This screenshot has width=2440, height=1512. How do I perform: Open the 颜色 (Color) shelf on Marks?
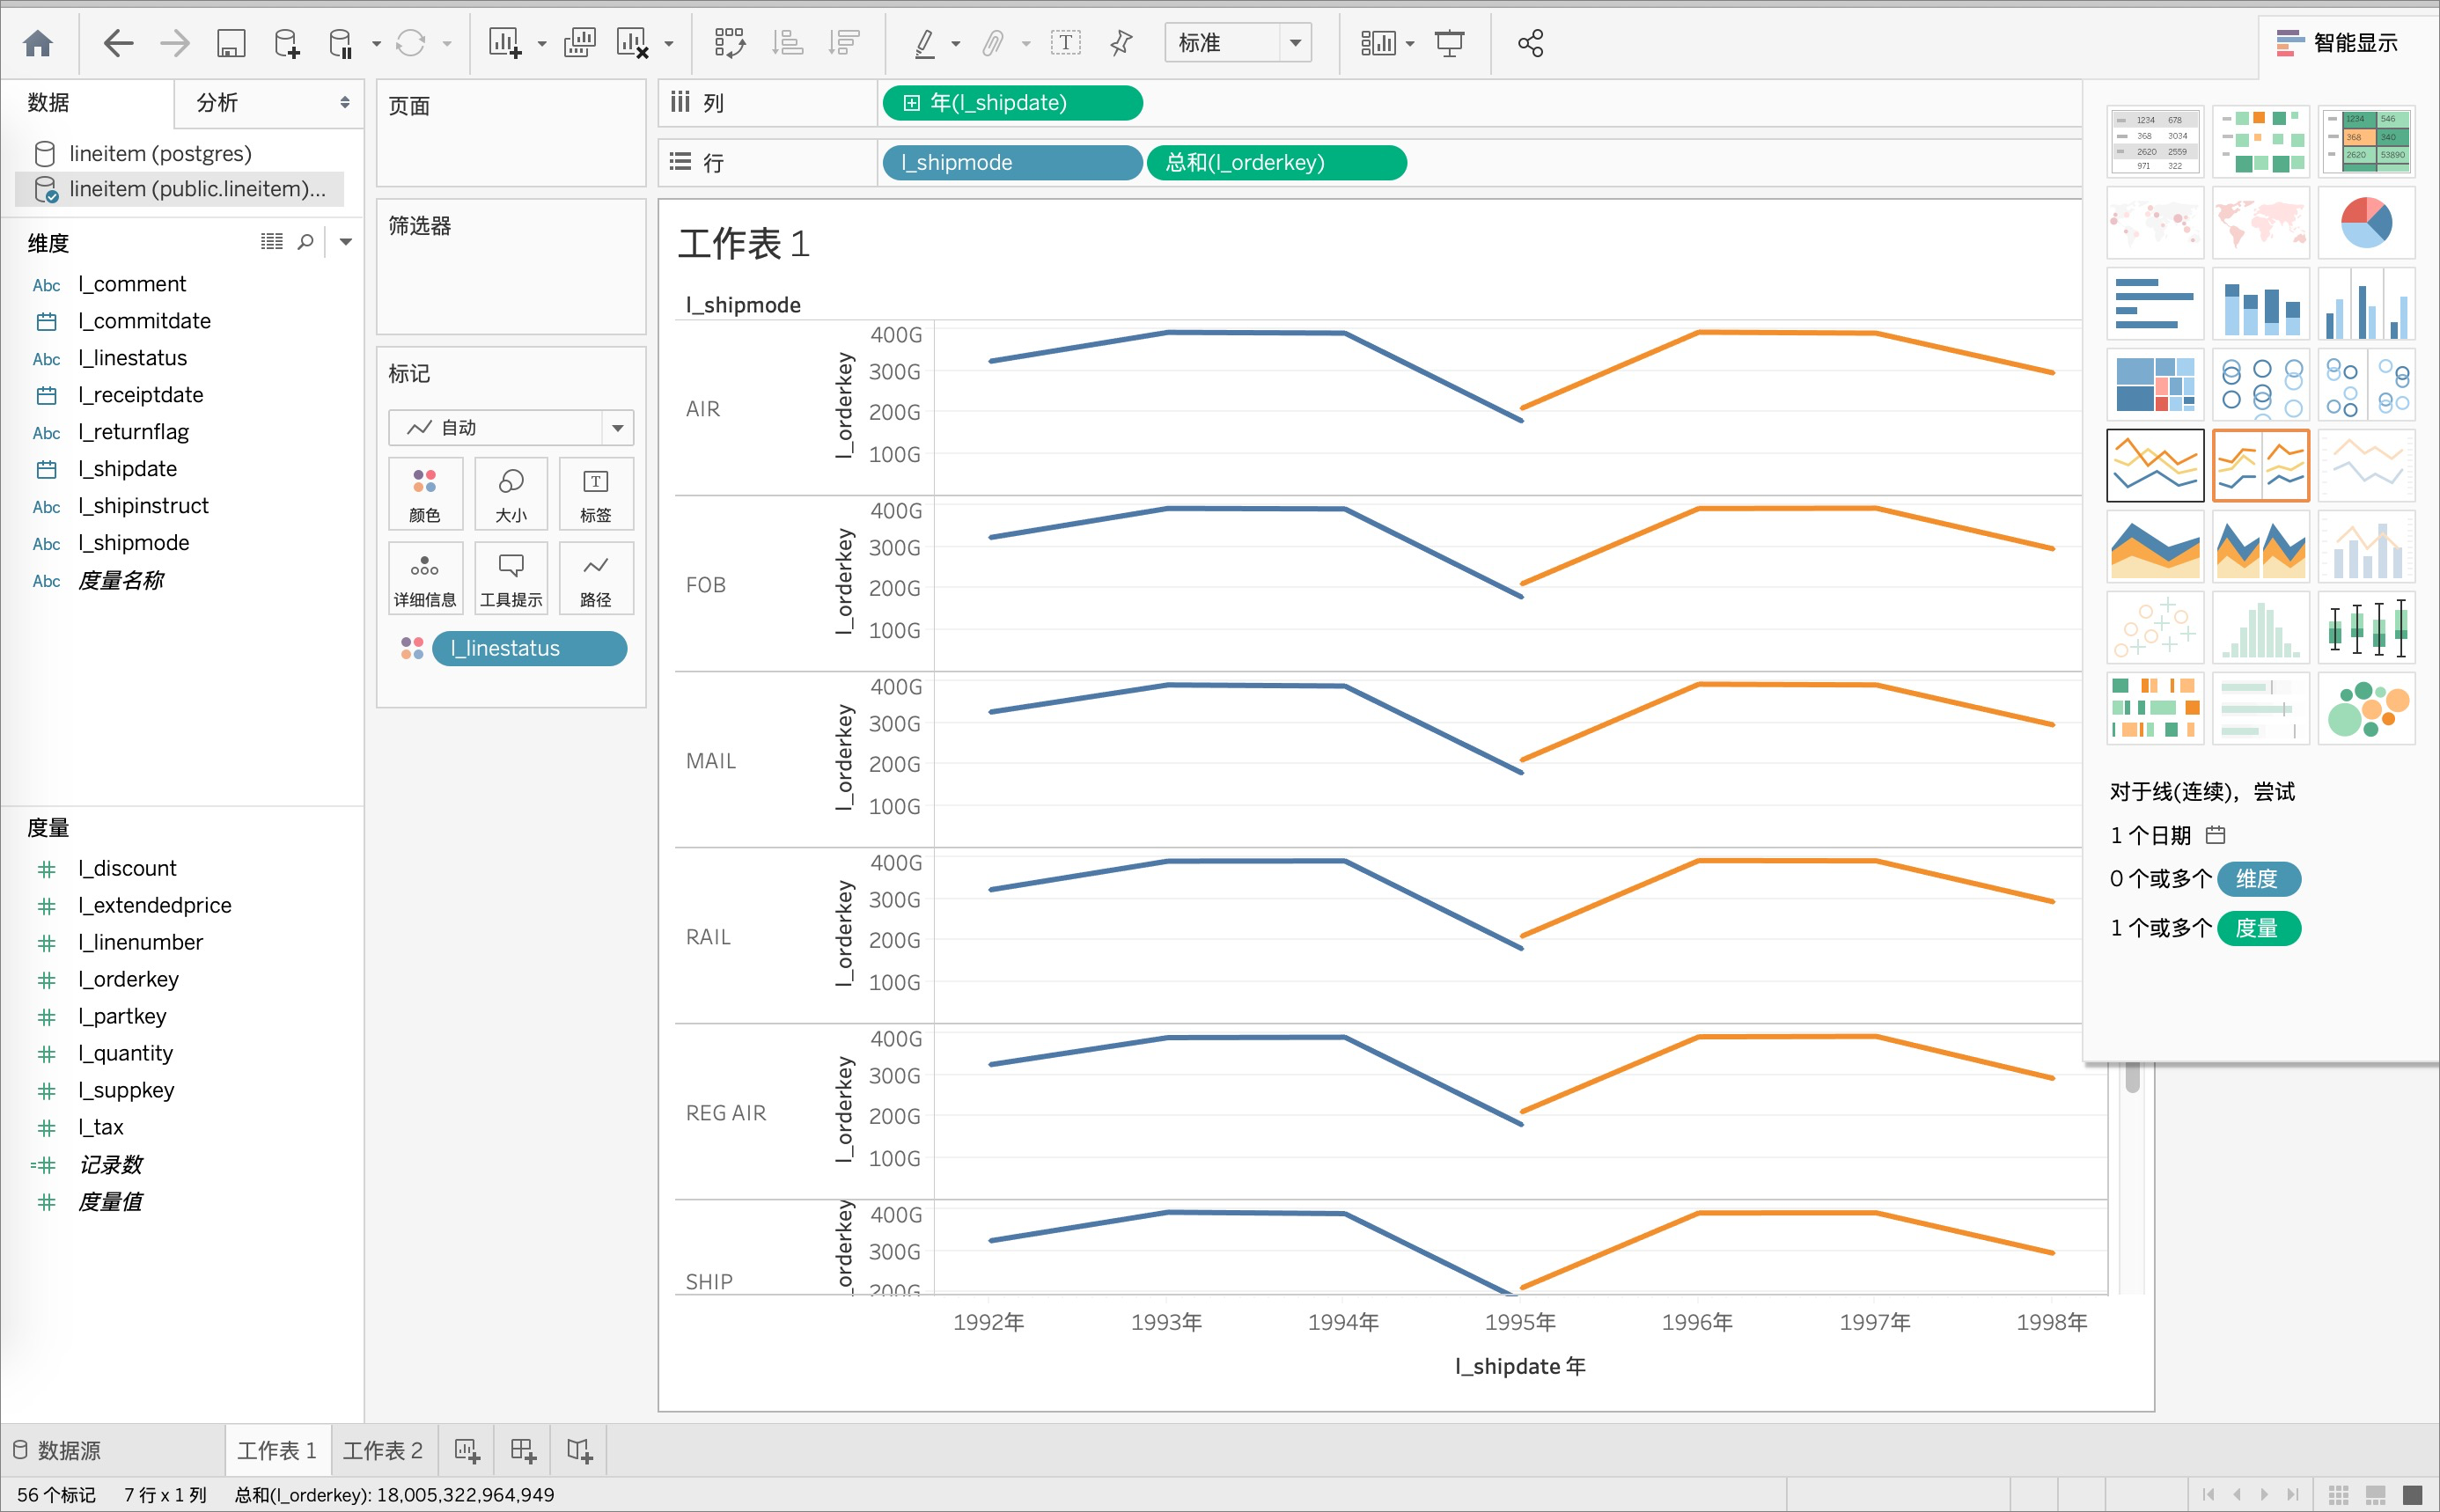[x=425, y=492]
